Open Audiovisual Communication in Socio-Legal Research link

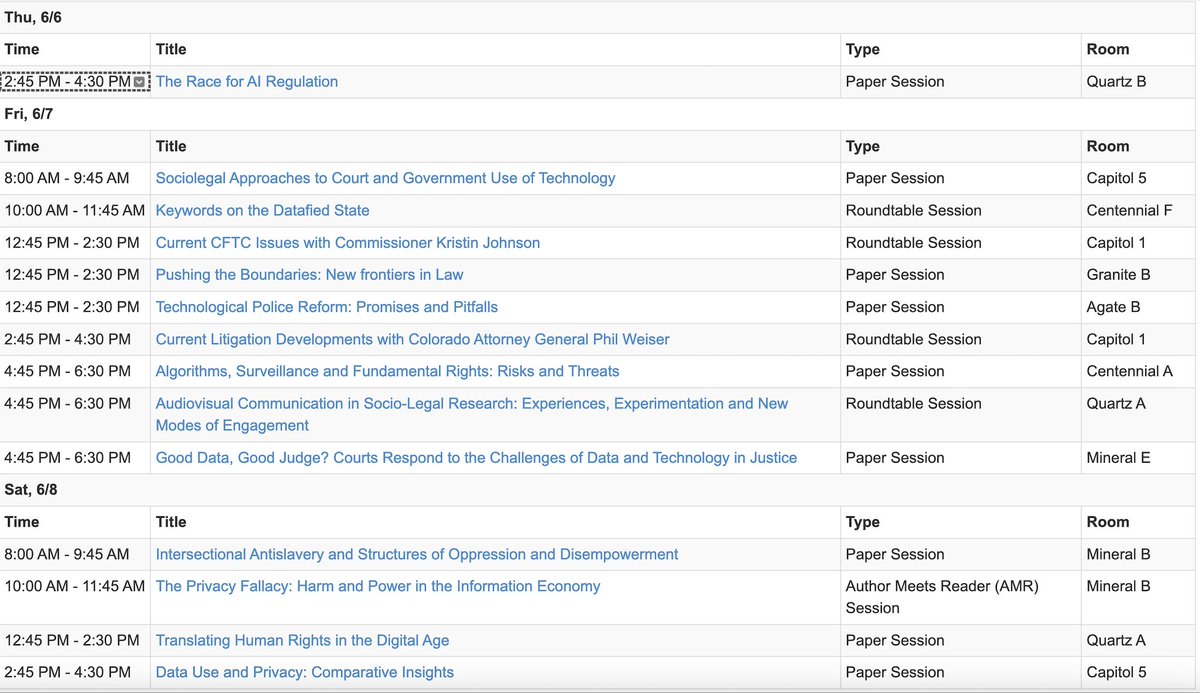[x=472, y=414]
